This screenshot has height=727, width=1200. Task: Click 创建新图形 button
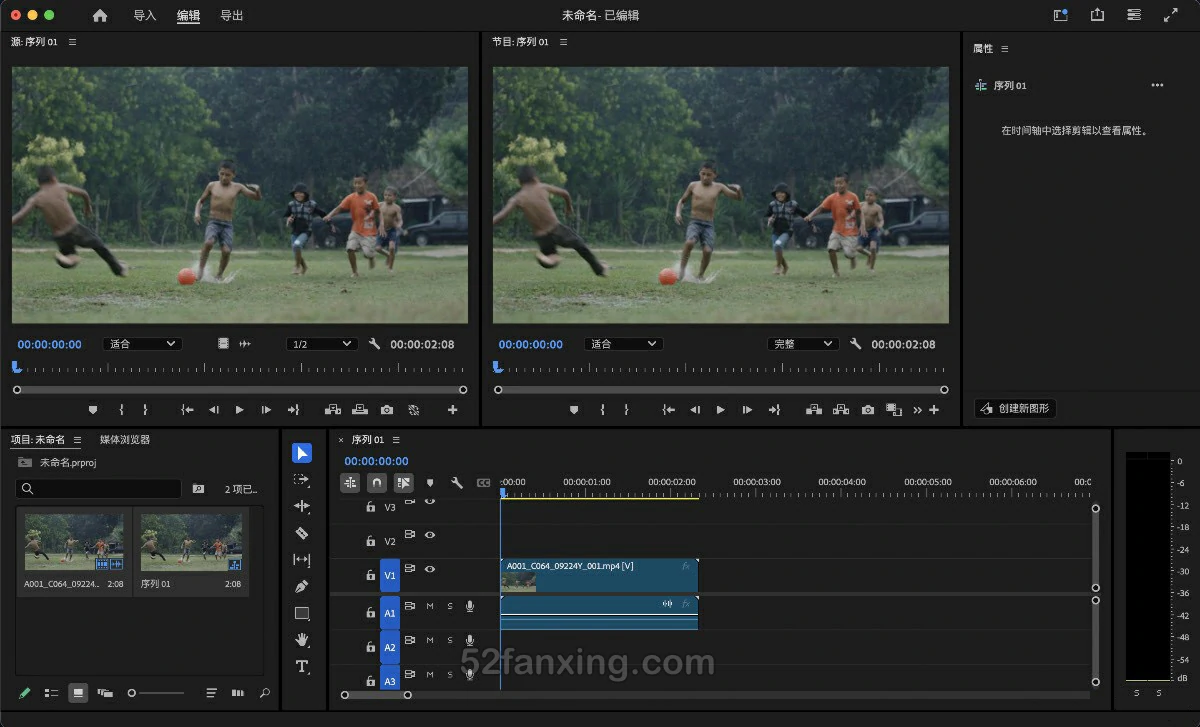(x=1015, y=409)
